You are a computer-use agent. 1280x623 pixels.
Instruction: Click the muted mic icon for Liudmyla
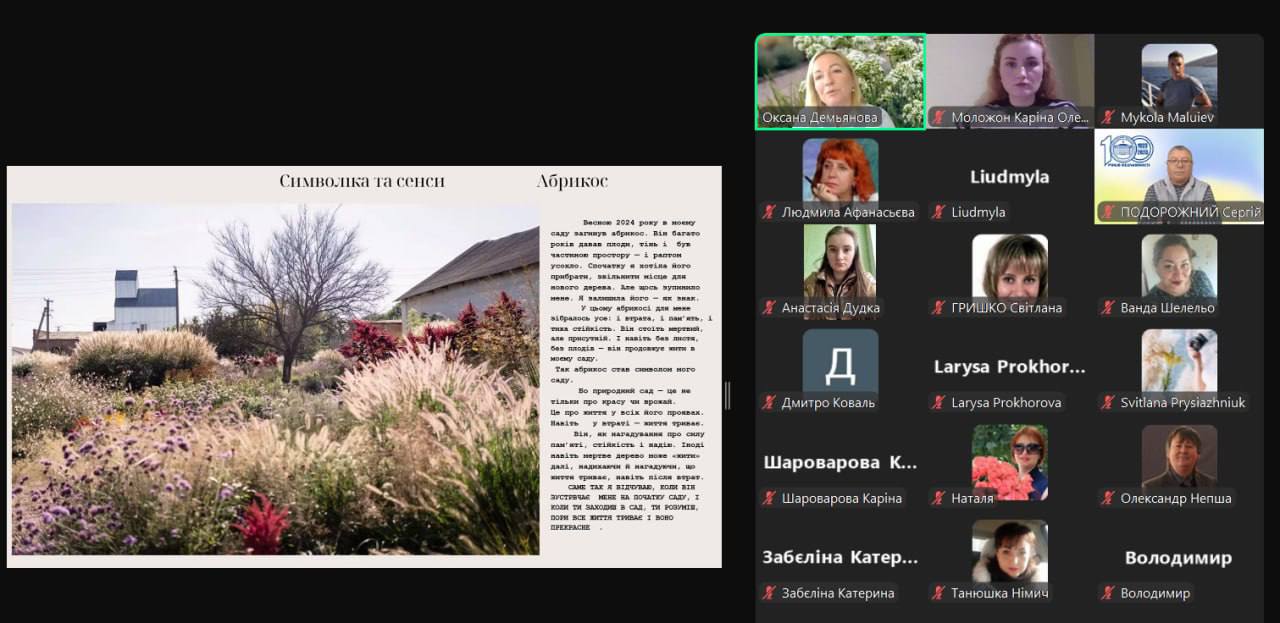939,213
